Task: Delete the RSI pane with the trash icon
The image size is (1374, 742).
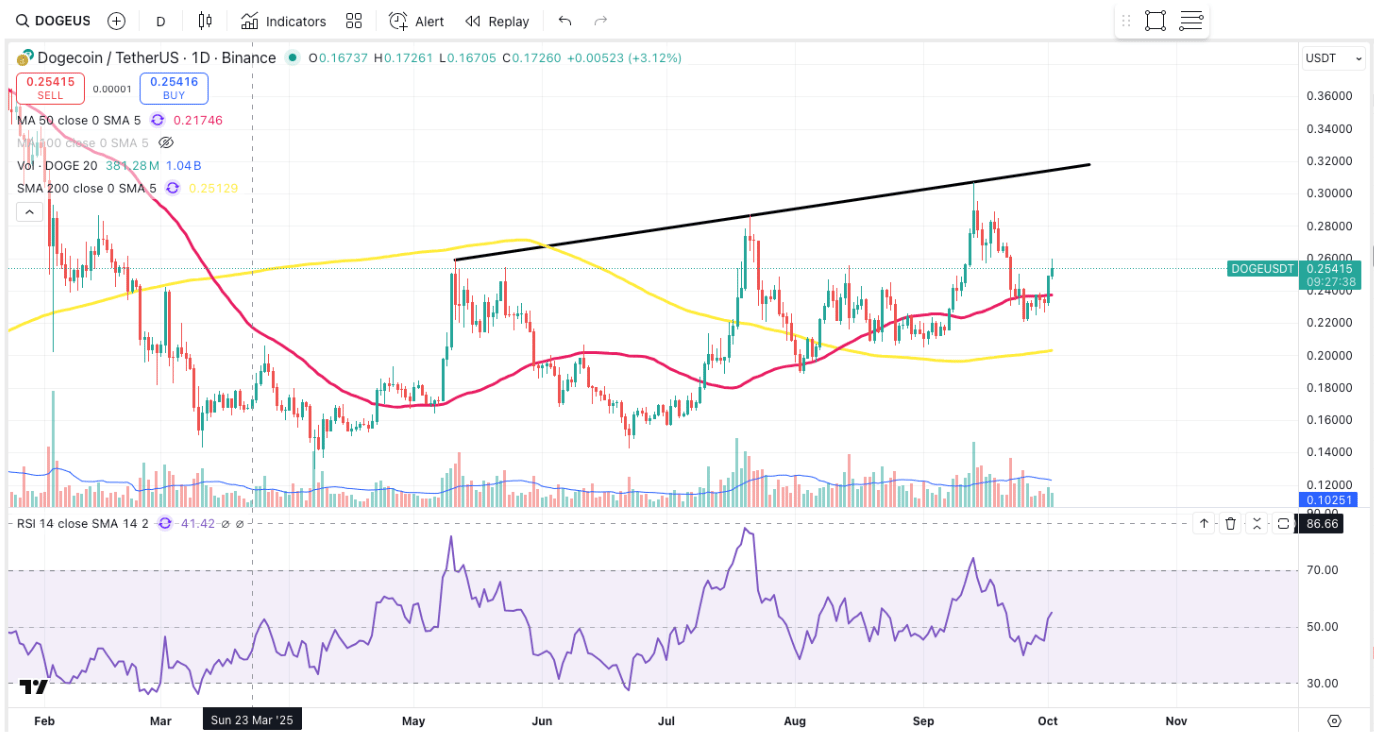Action: pos(1231,523)
